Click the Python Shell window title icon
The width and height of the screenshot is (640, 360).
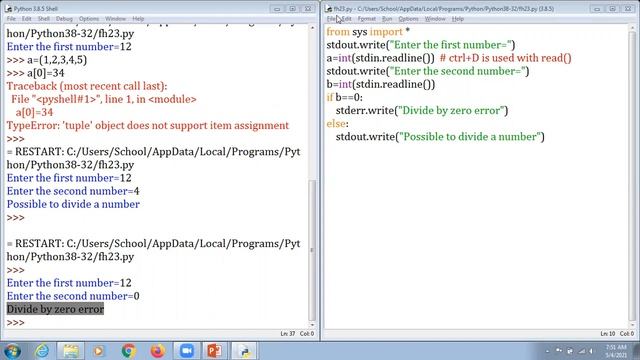8,9
